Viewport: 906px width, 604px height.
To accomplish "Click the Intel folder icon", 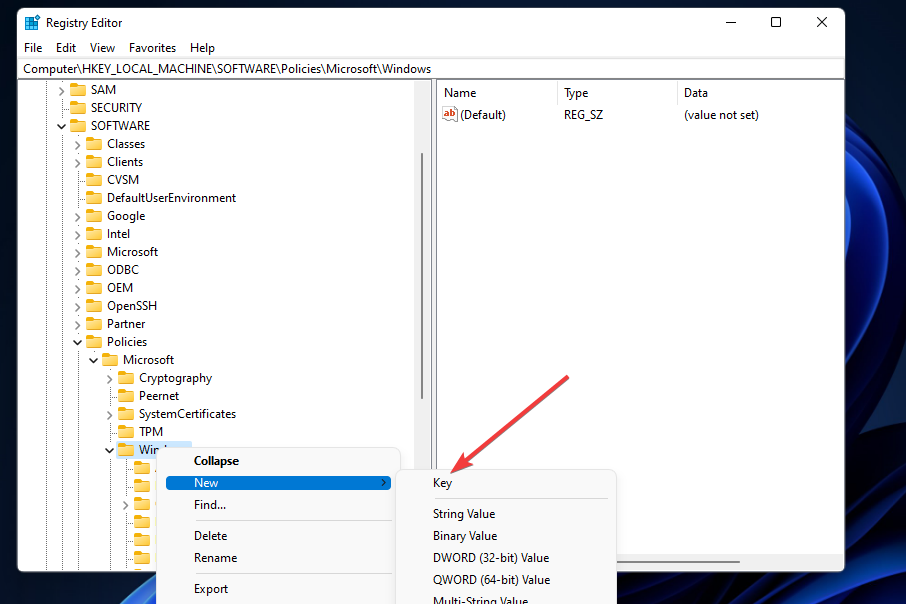I will 93,233.
